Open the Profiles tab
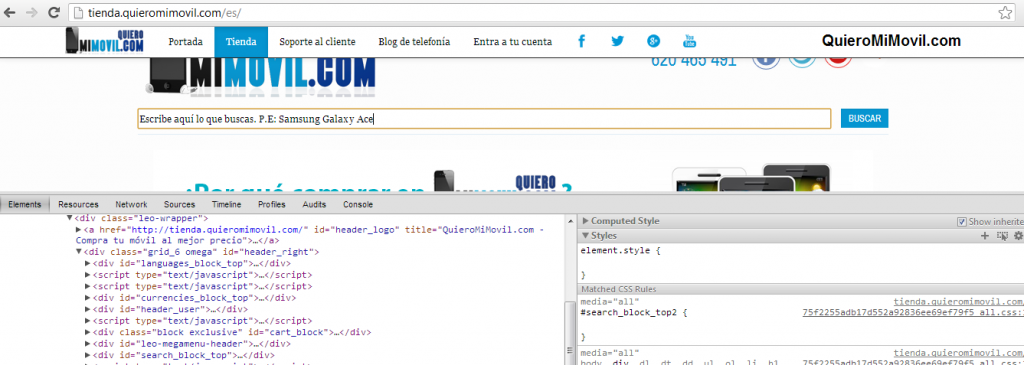Screen dimensions: 1024x365 pos(272,204)
